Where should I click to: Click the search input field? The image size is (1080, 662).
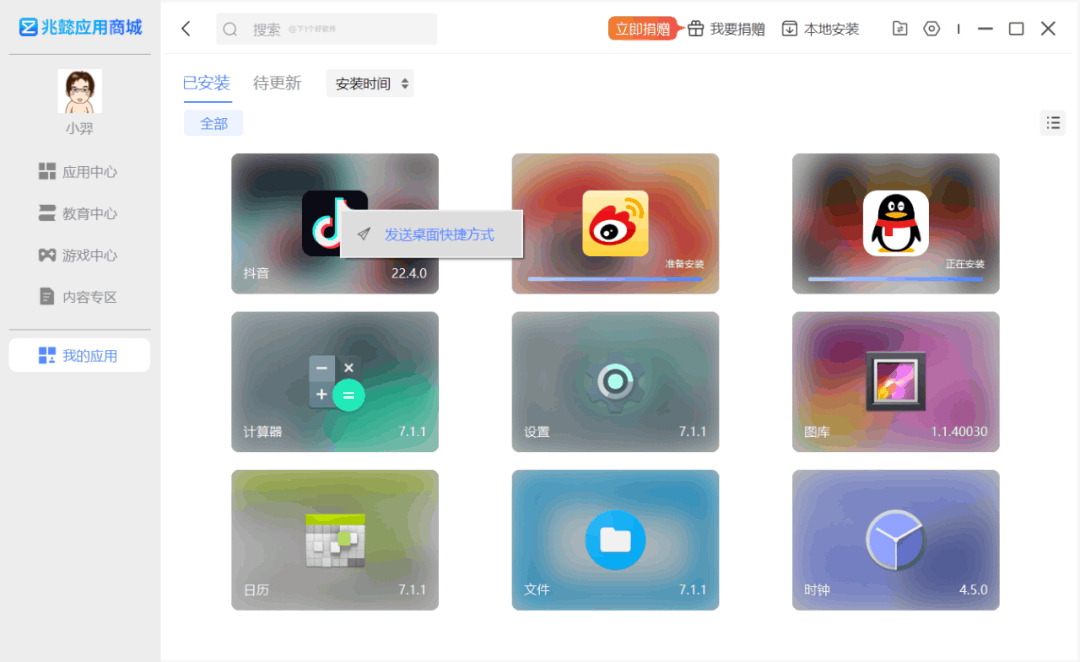coord(326,29)
